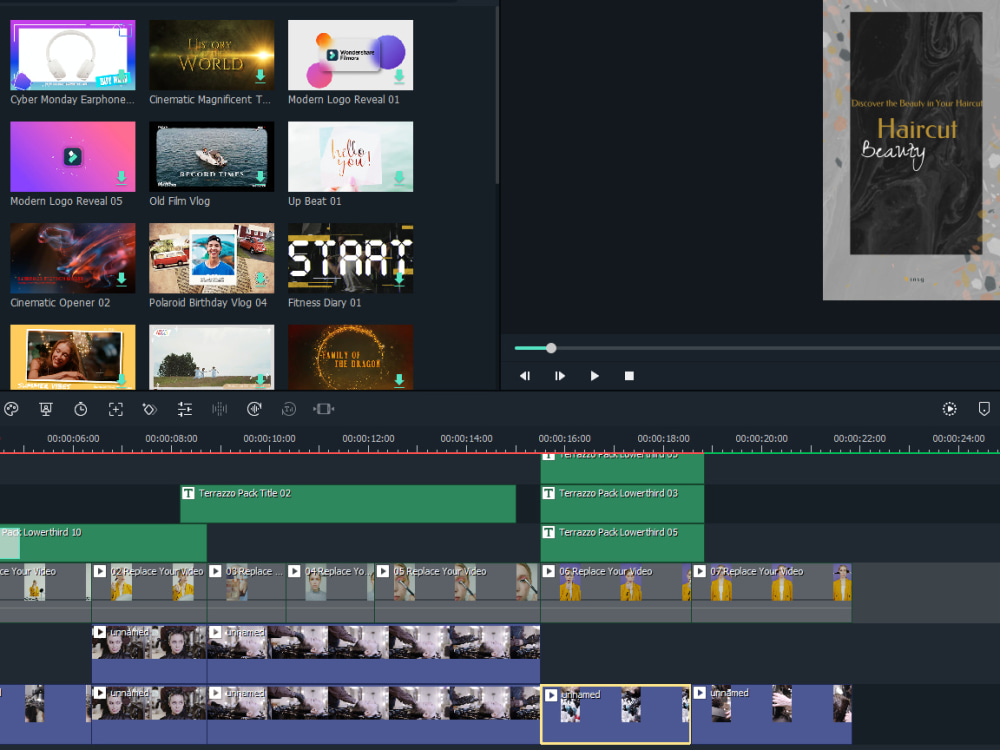The width and height of the screenshot is (1000, 750).
Task: Click the Fitness Diary 01 label
Action: point(325,302)
